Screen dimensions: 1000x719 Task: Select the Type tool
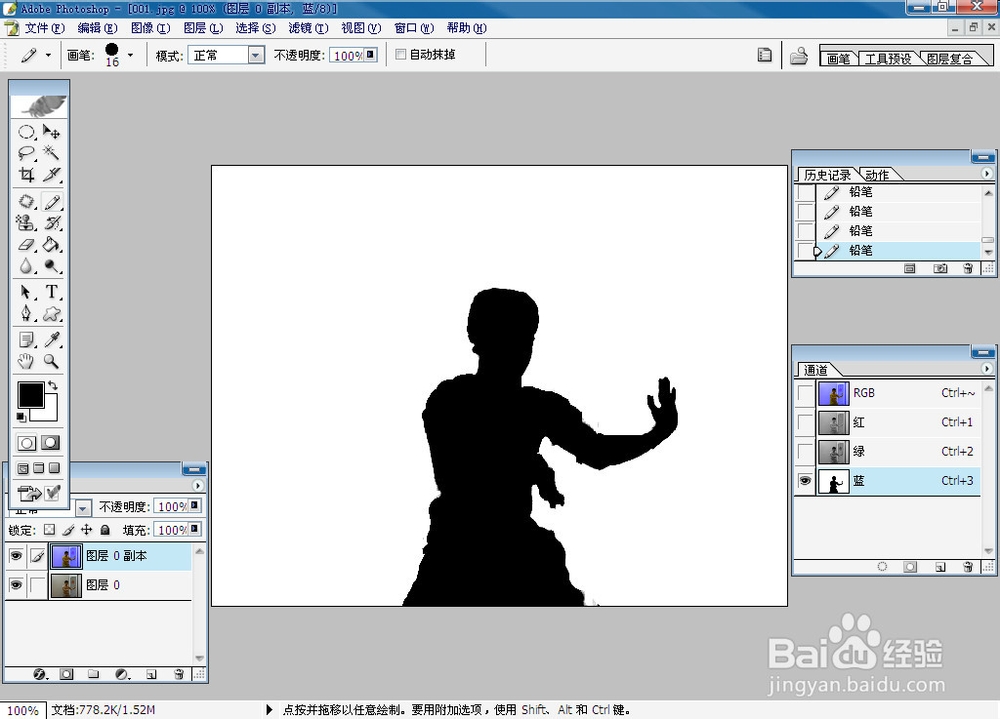pyautogui.click(x=51, y=292)
